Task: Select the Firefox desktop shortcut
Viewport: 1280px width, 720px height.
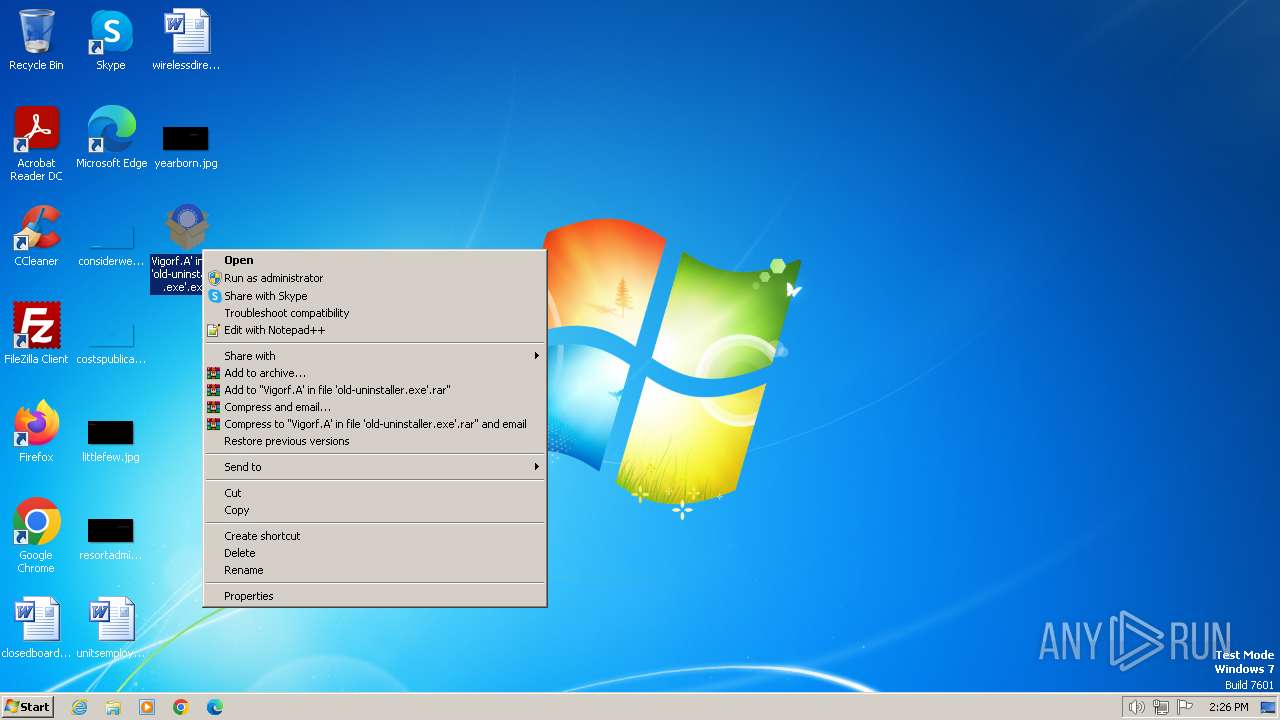Action: point(36,431)
